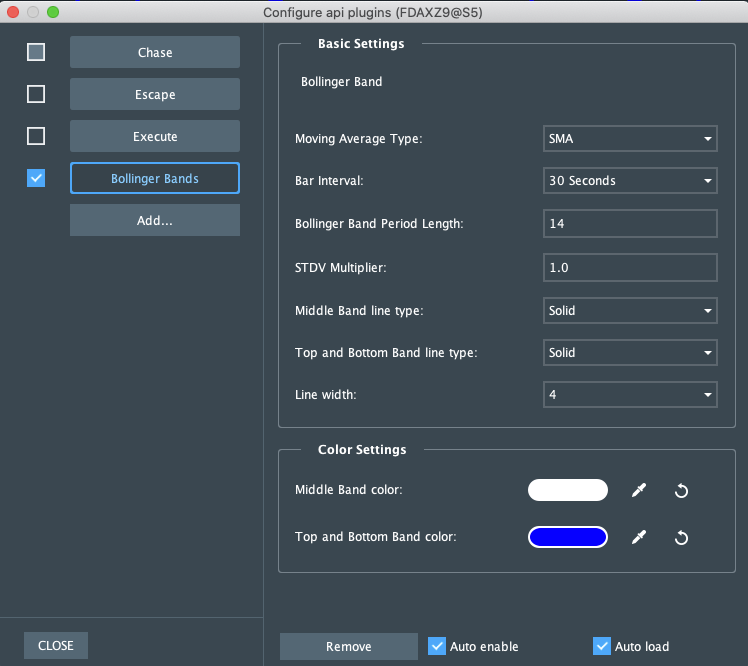
Task: Select the Chase plugin in the list
Action: click(x=155, y=52)
